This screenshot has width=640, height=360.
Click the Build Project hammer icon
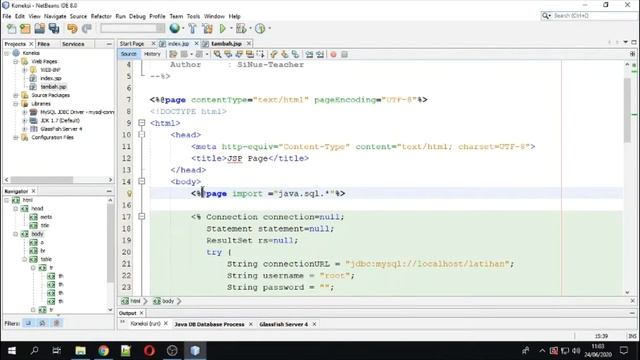(x=193, y=28)
